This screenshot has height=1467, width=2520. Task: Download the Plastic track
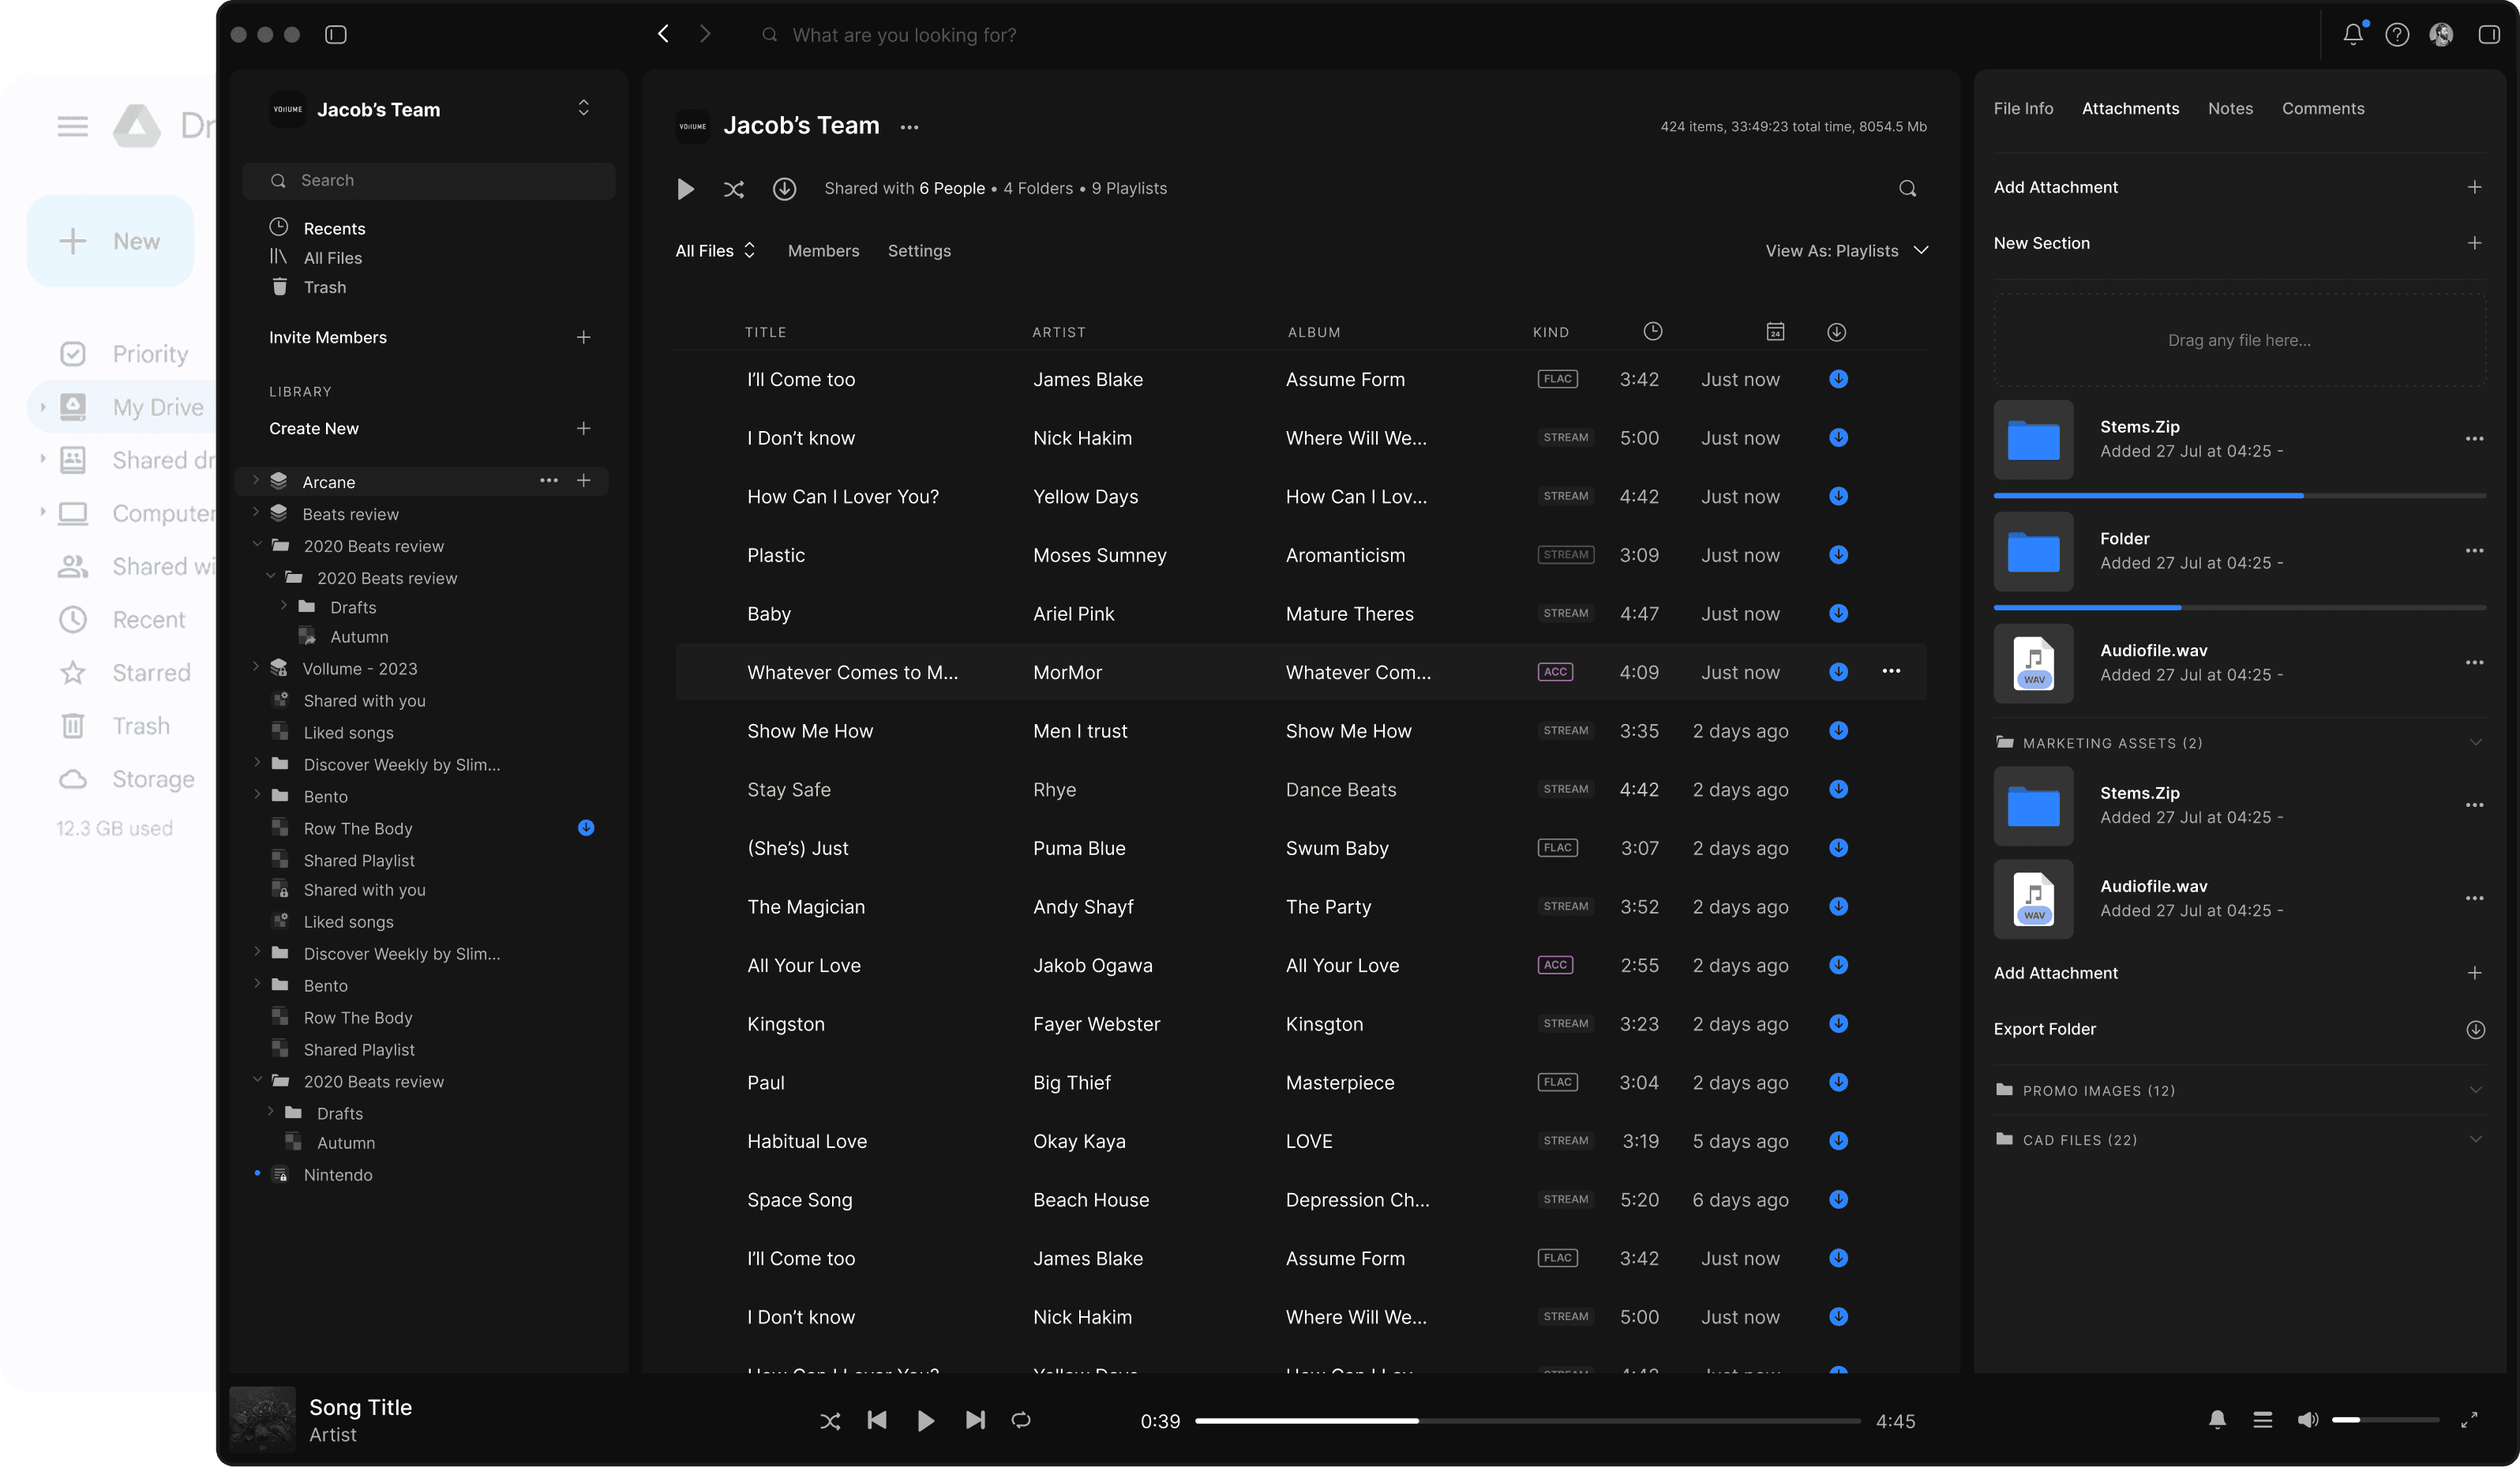click(1838, 555)
